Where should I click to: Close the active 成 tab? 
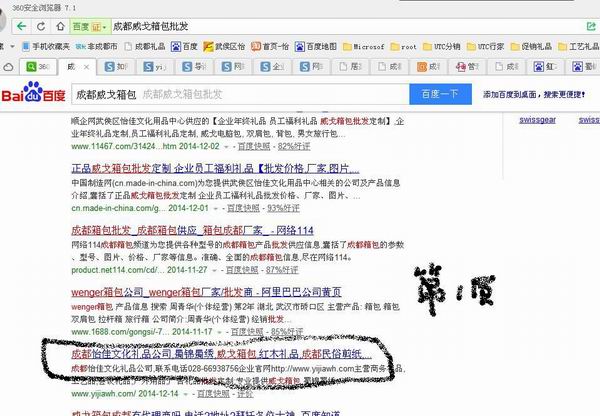[86, 67]
